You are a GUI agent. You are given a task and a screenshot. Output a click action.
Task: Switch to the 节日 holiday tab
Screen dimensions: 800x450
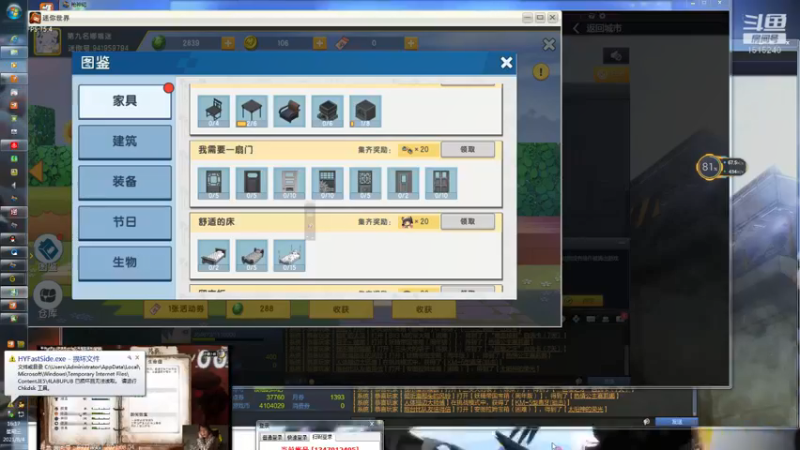(125, 222)
